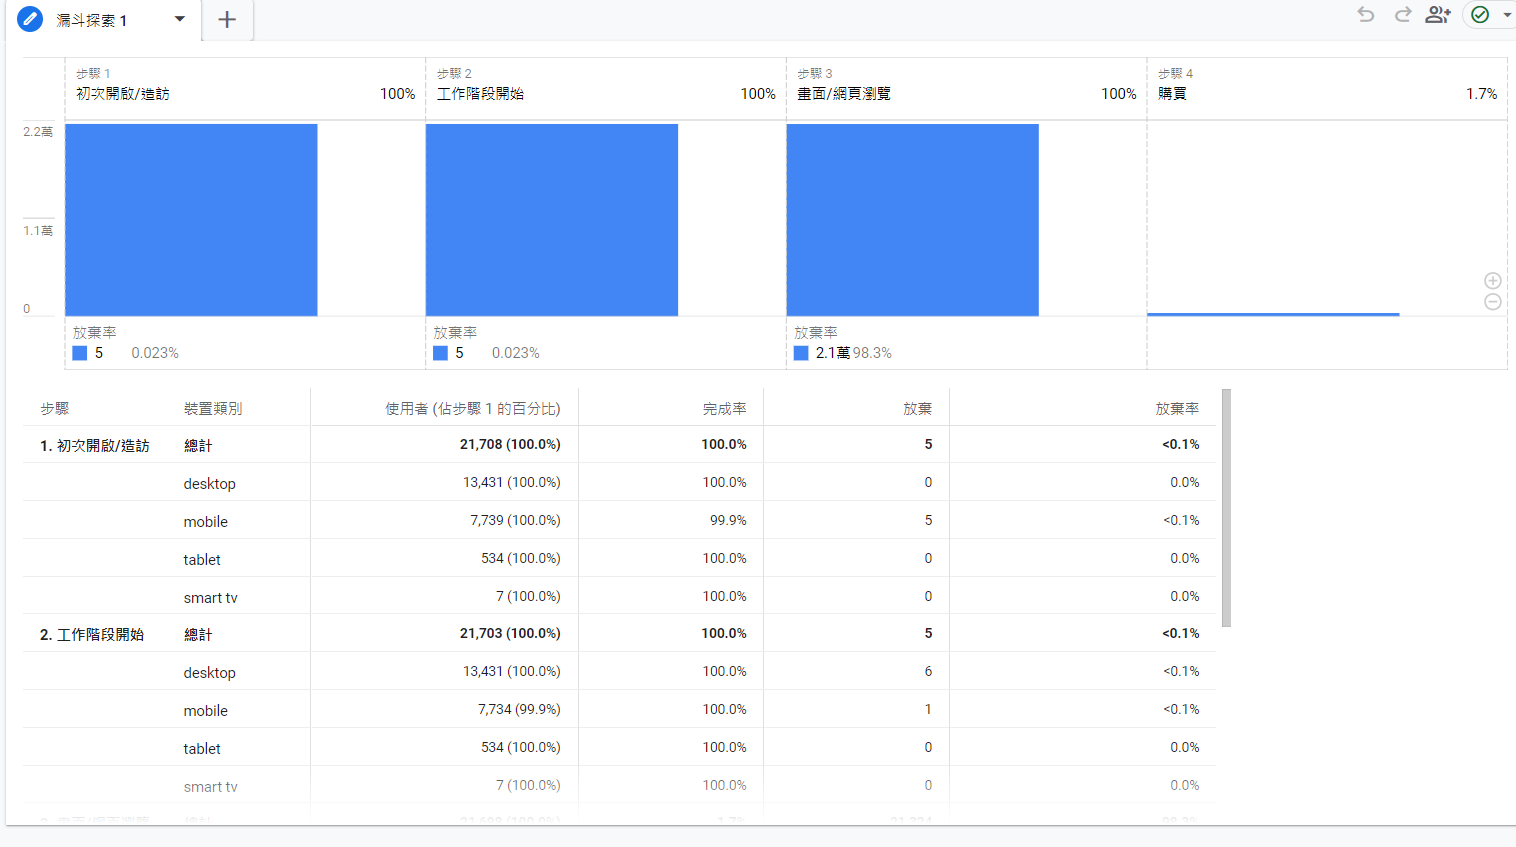Click the 放棄率 column header in the table

pyautogui.click(x=1177, y=408)
